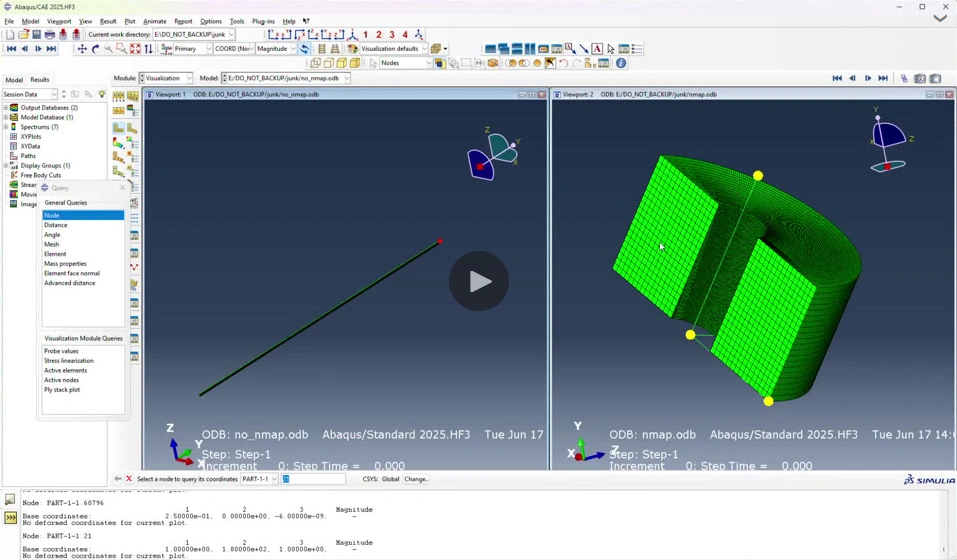Click the node label input field in prompt
The width and height of the screenshot is (957, 560).
[x=313, y=479]
